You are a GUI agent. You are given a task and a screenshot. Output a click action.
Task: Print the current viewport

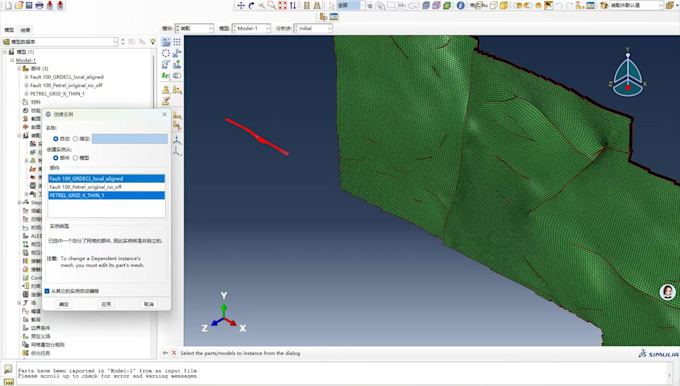pyautogui.click(x=39, y=6)
